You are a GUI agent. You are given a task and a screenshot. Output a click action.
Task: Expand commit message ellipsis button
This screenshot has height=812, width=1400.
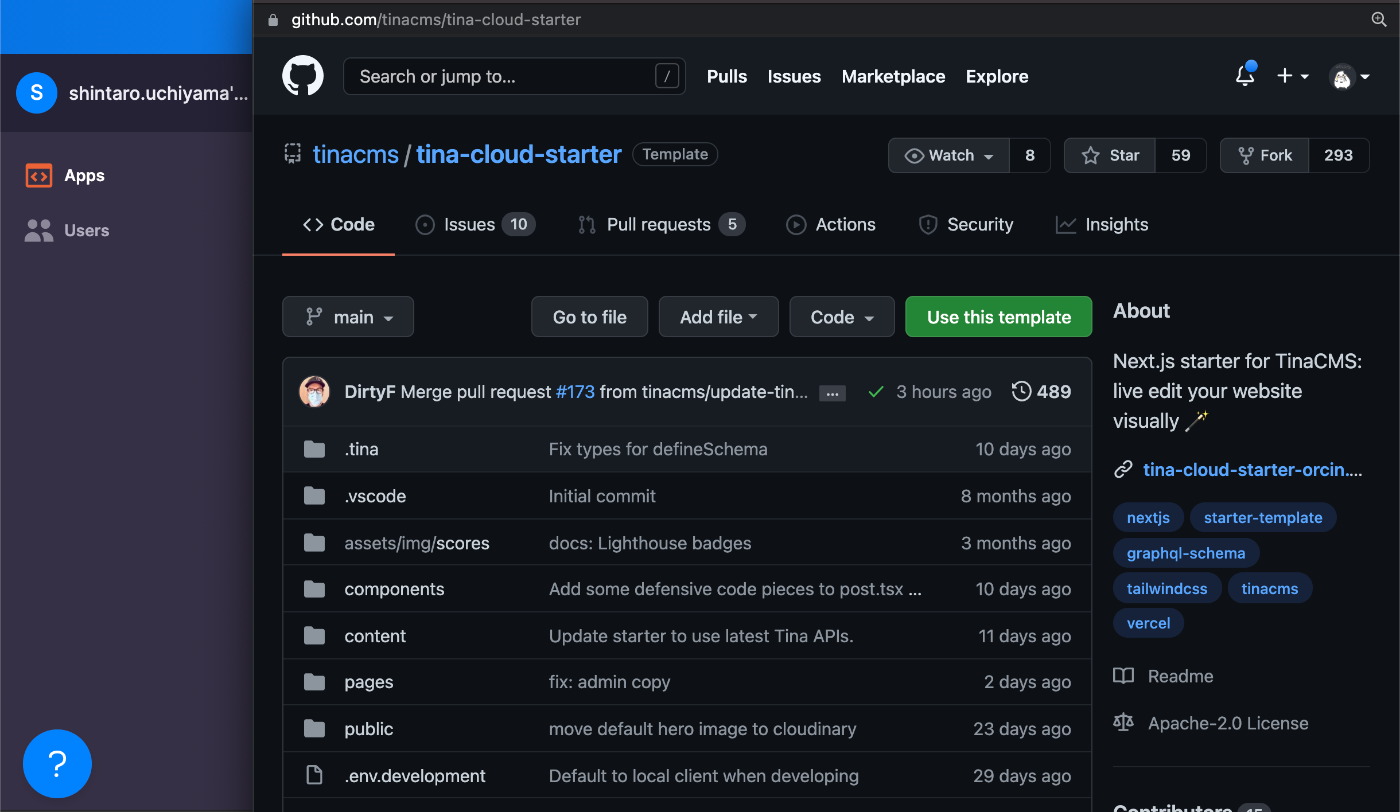pos(832,393)
